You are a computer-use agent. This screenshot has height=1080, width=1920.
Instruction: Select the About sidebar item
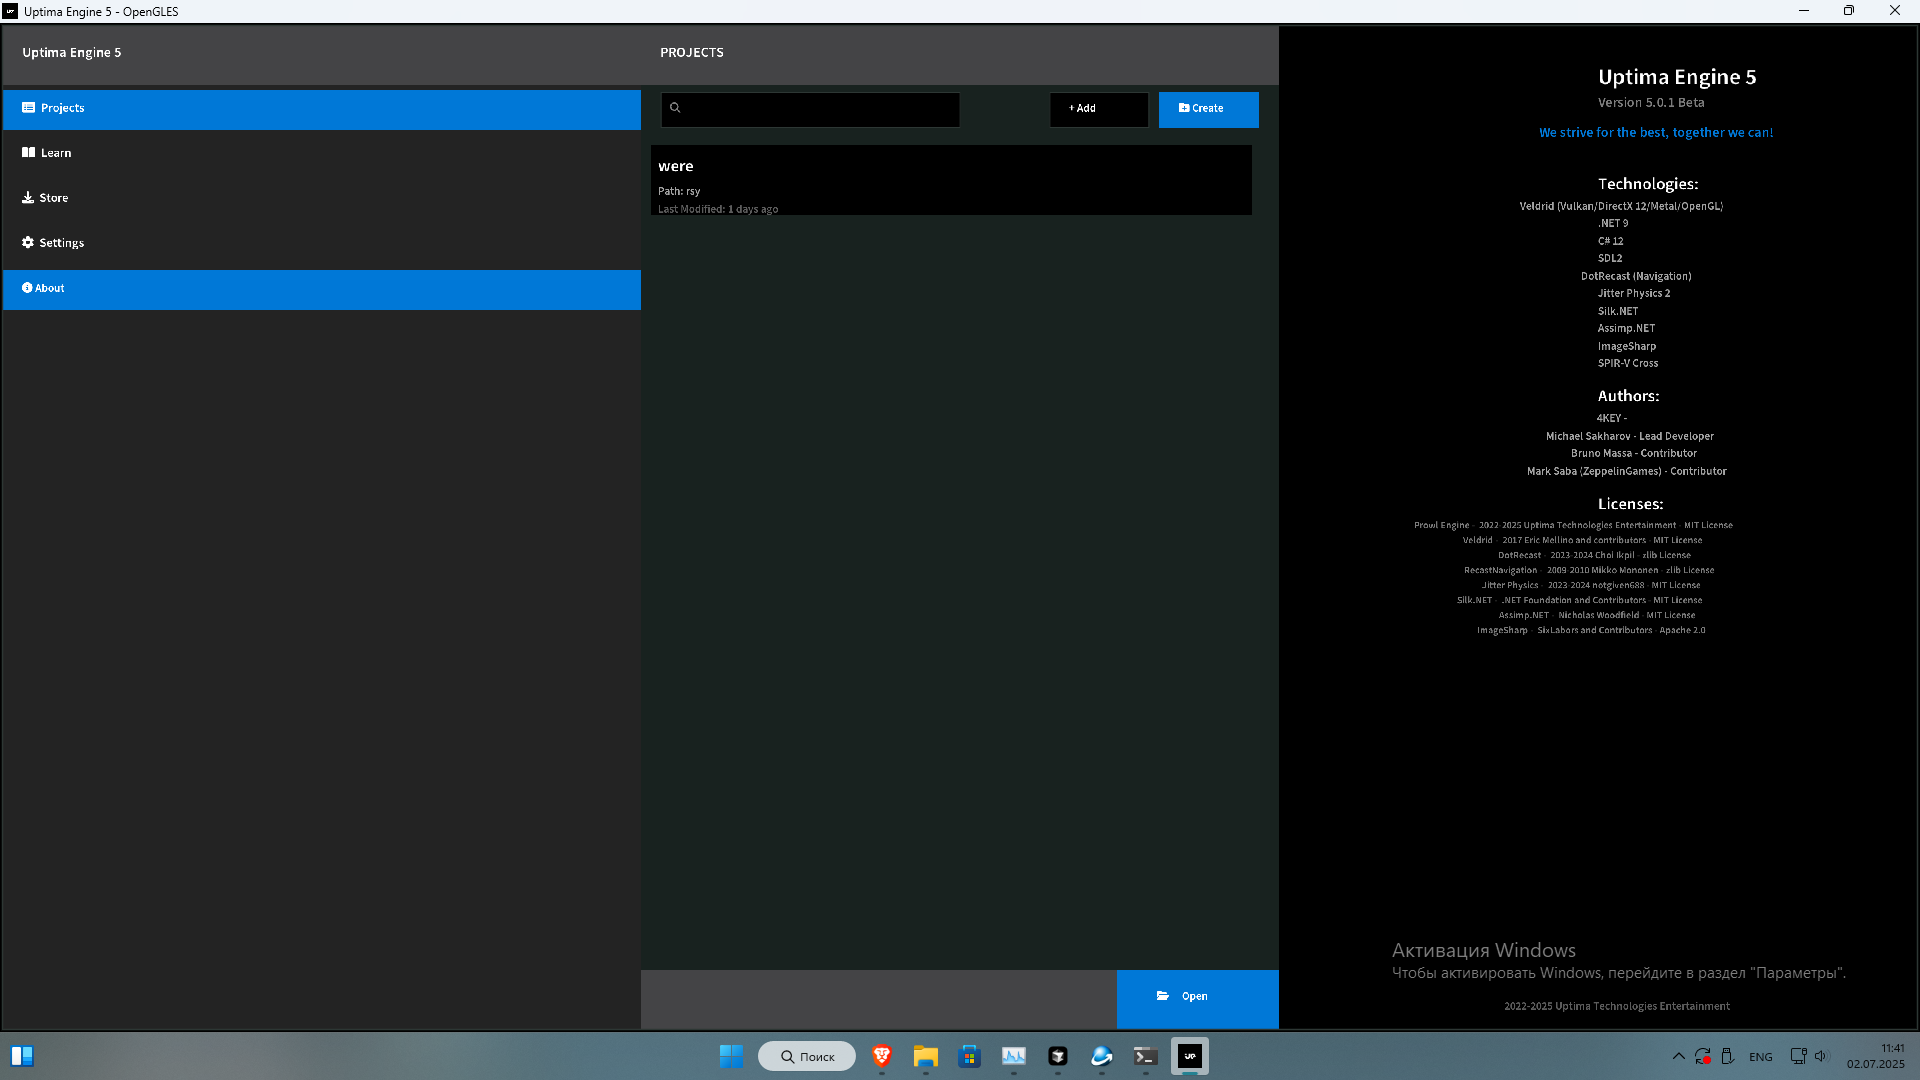point(321,289)
